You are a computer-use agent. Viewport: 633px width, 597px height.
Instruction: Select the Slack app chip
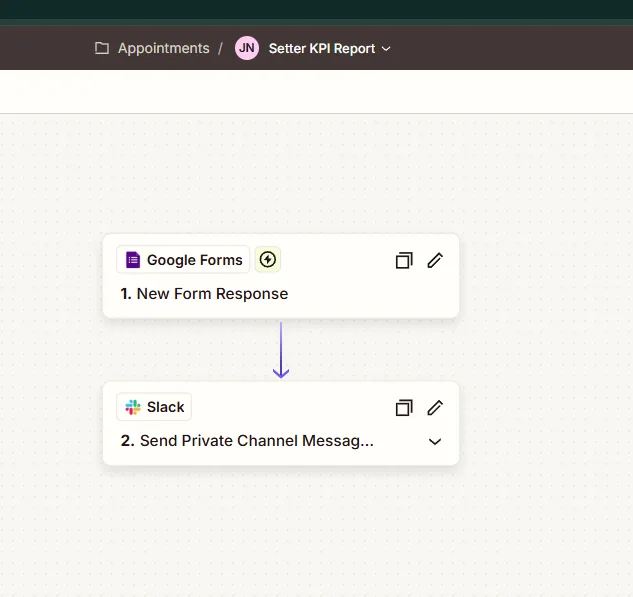(x=154, y=407)
